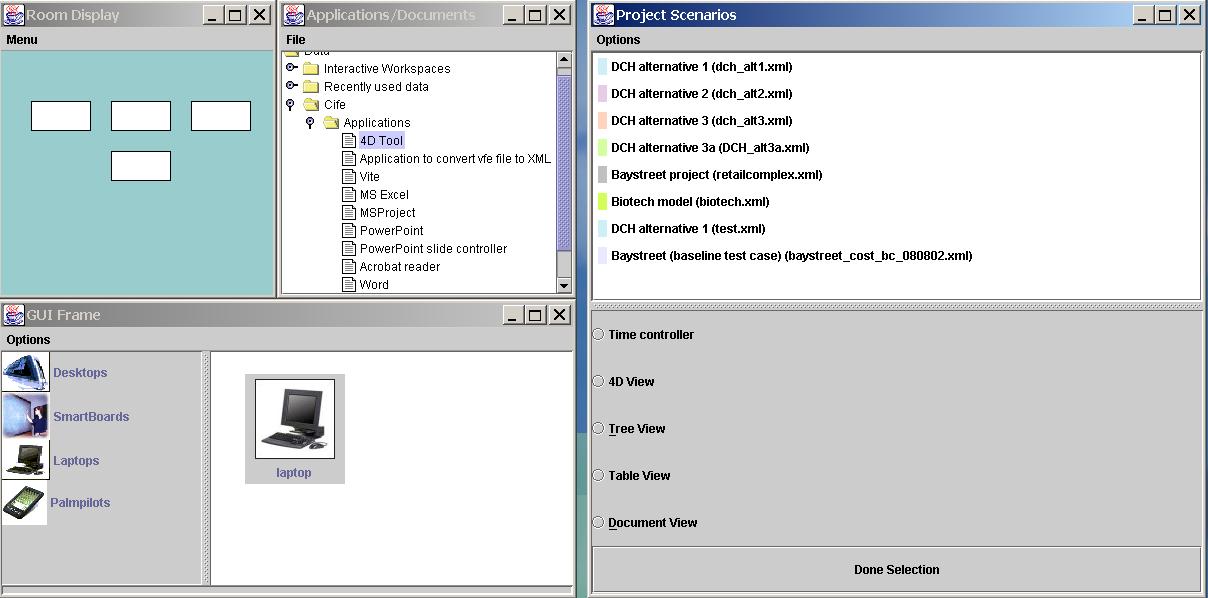1208x598 pixels.
Task: Enable the Time controller radio button
Action: [599, 335]
